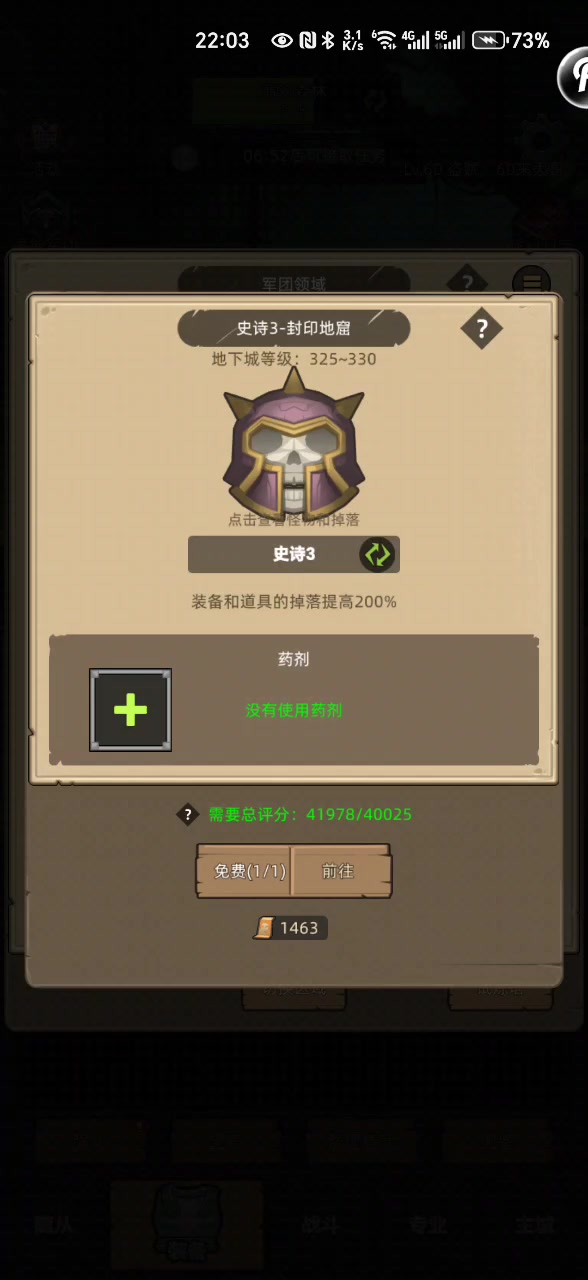
Task: Open the help icon beside 需要总评分
Action: (188, 814)
